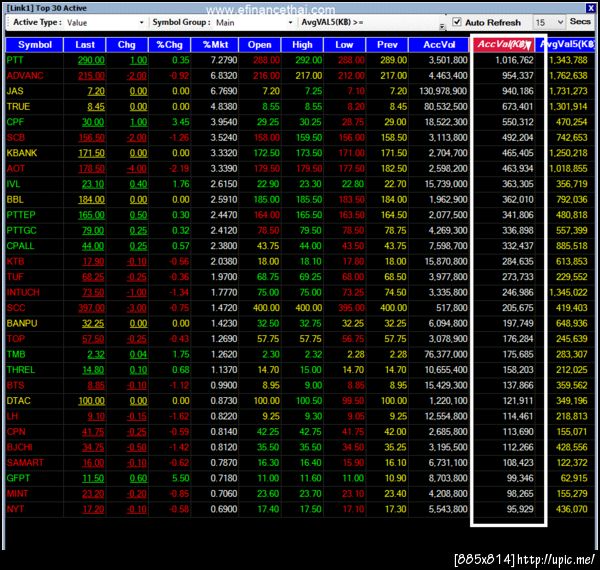This screenshot has width=600, height=570.
Task: Select the LH symbol
Action: [x=12, y=417]
